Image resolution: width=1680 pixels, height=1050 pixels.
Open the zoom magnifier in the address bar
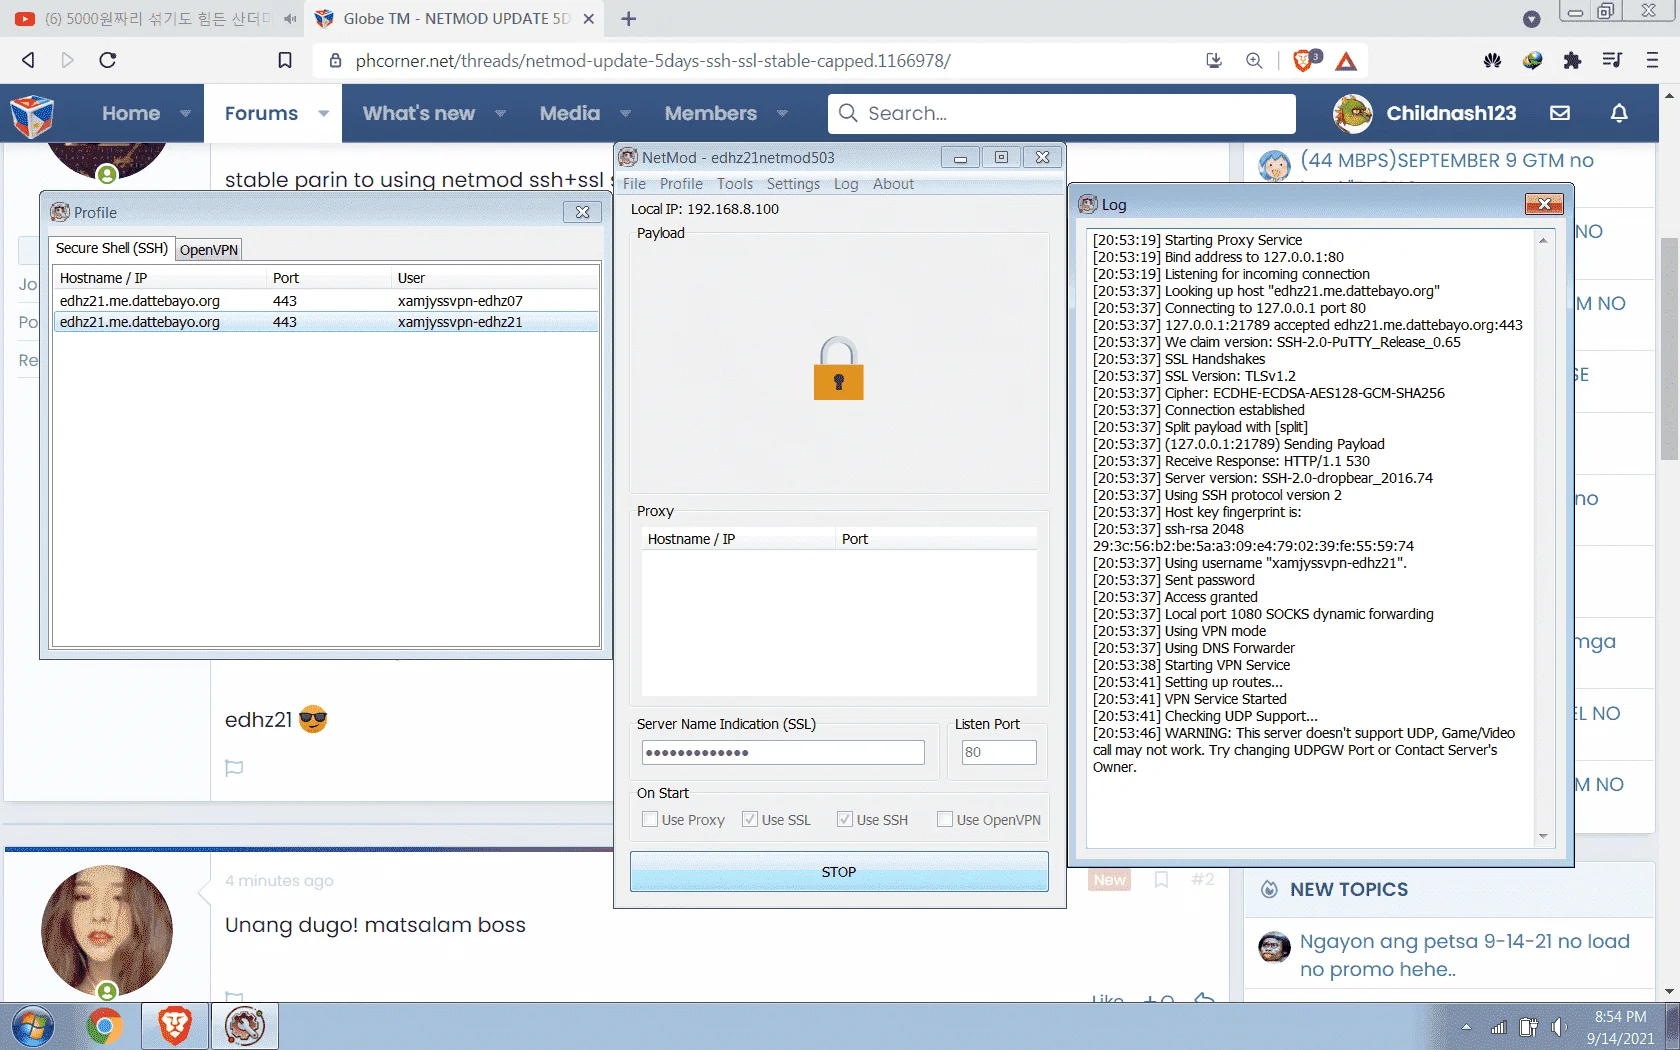1254,60
